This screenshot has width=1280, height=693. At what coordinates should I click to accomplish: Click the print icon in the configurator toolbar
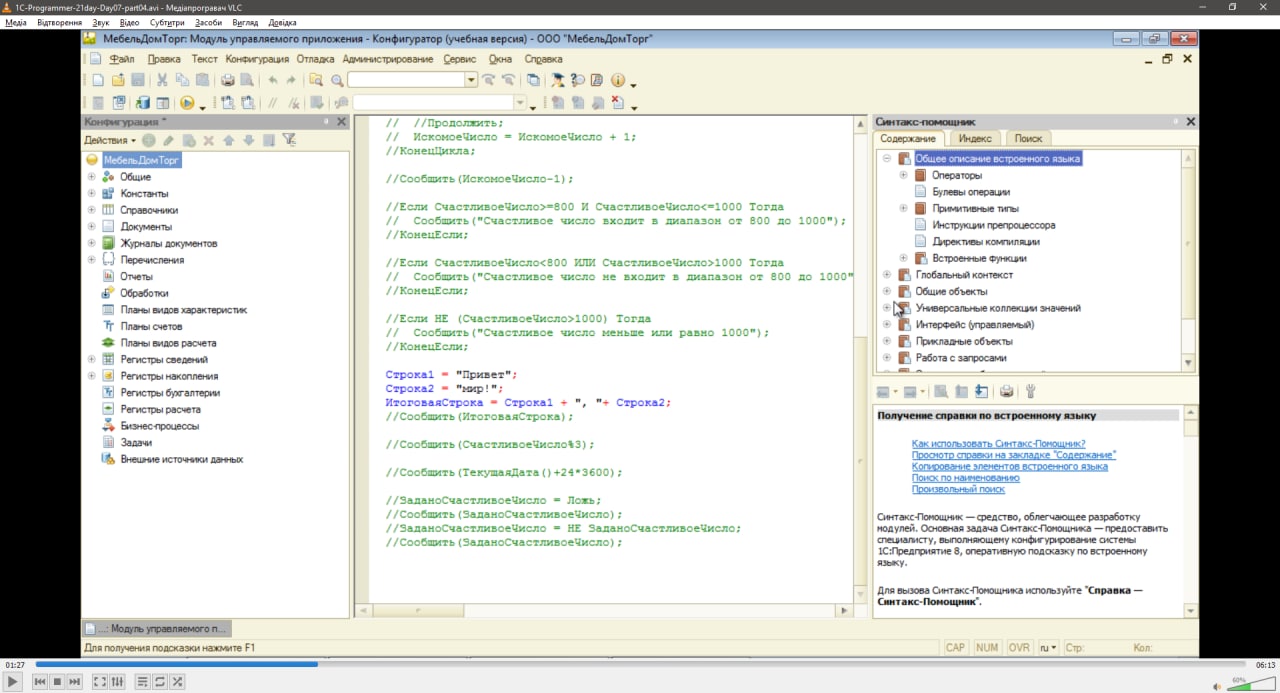tap(227, 80)
